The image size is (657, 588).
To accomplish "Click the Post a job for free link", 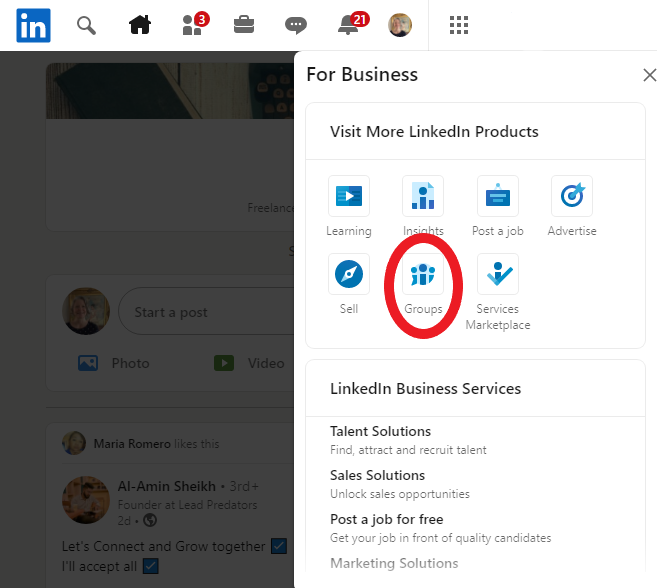I will tap(386, 519).
